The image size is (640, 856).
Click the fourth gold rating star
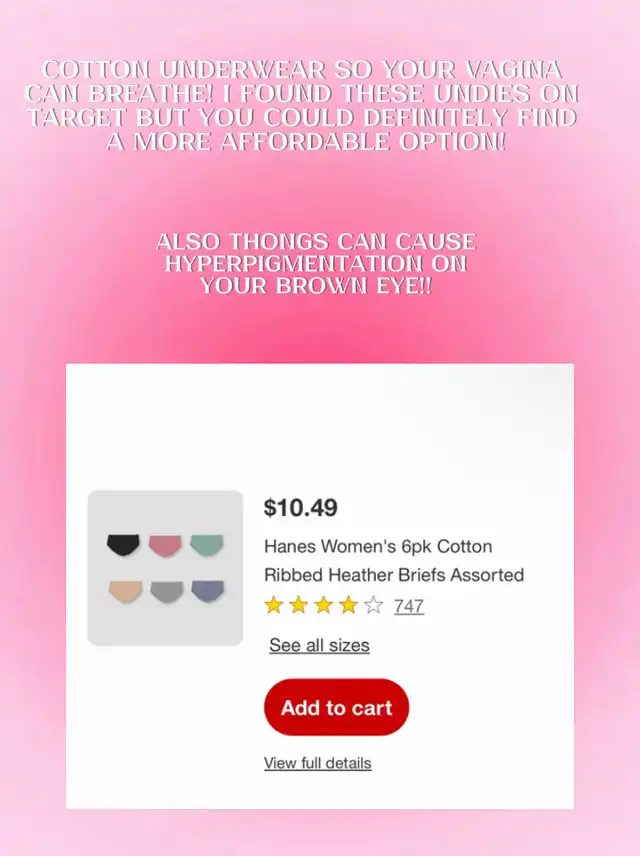[x=348, y=605]
